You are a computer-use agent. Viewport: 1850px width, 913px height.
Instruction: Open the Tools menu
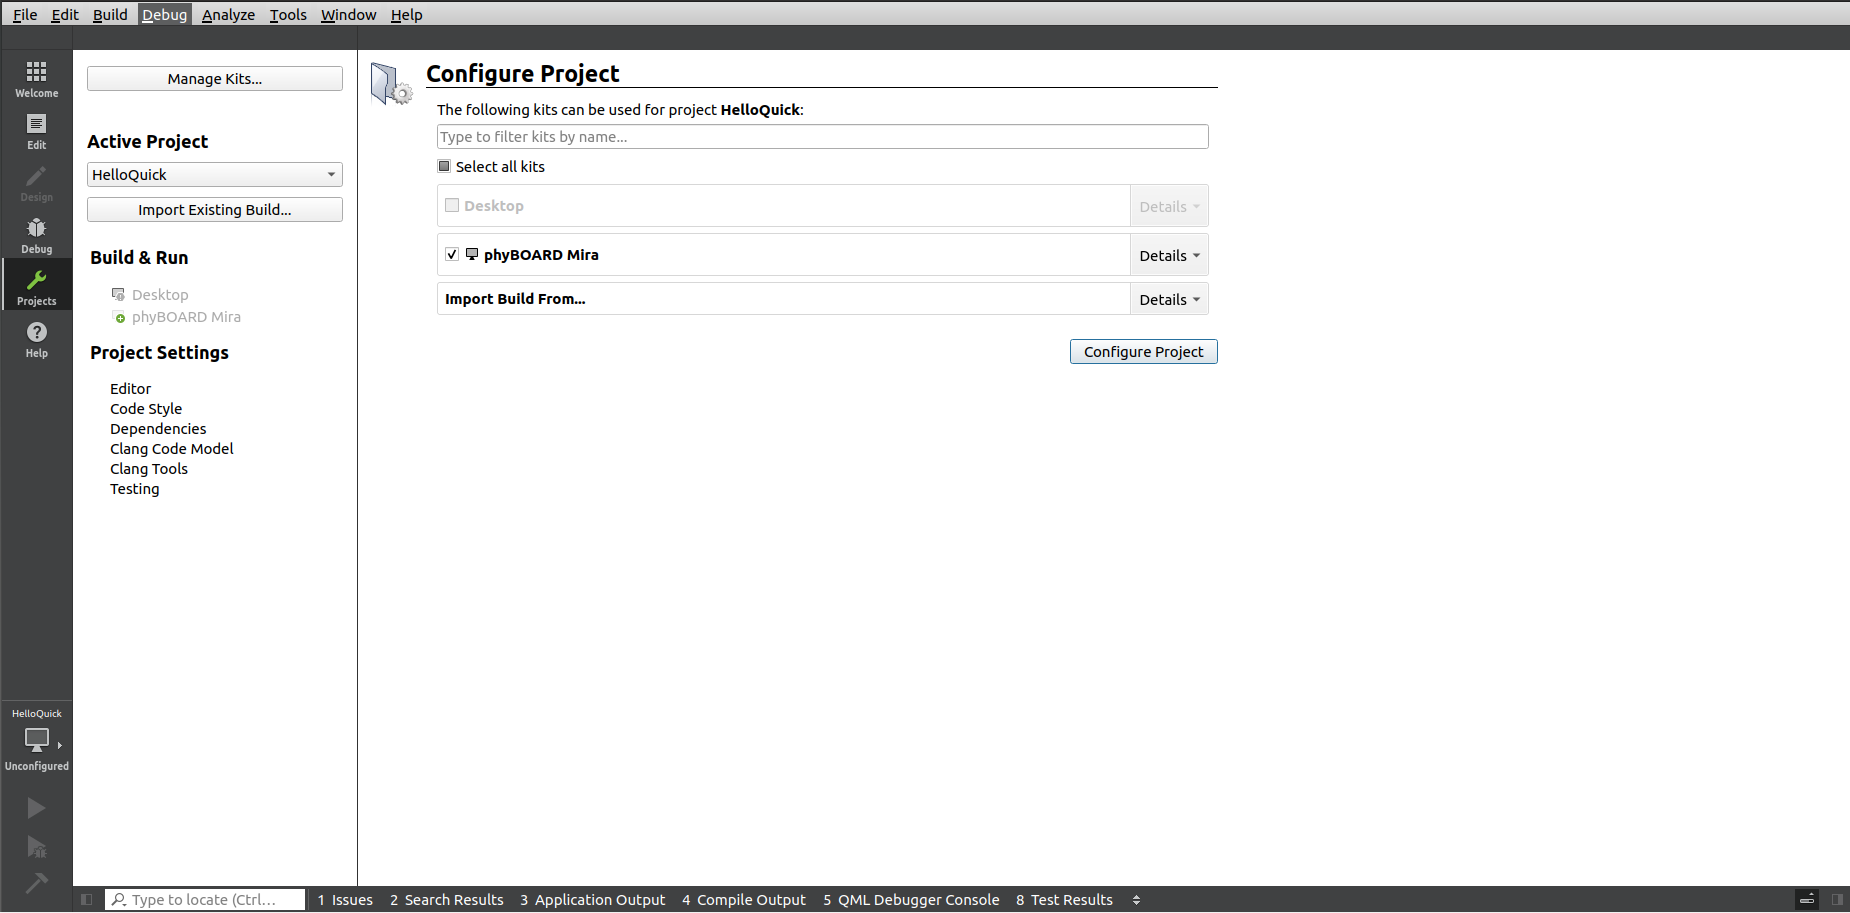coord(288,14)
